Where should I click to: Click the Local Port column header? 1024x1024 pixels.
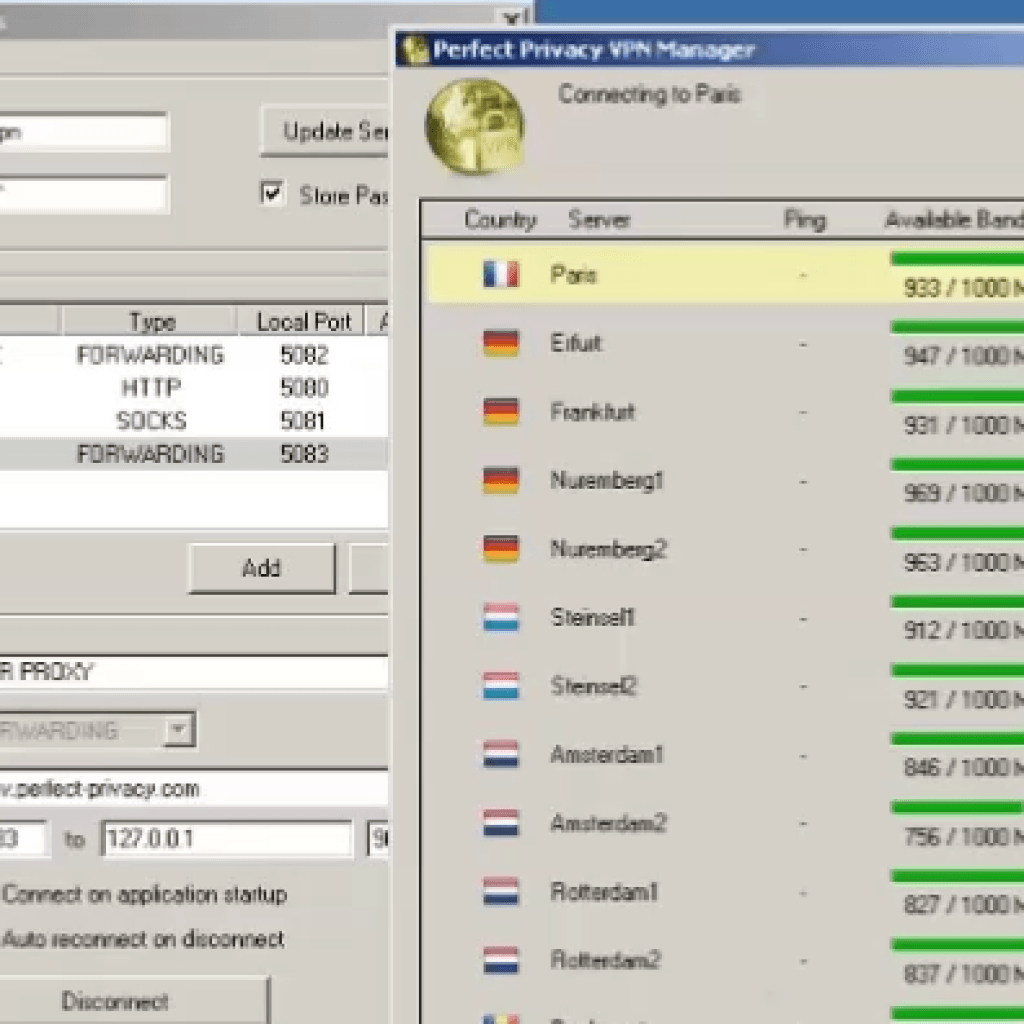302,321
